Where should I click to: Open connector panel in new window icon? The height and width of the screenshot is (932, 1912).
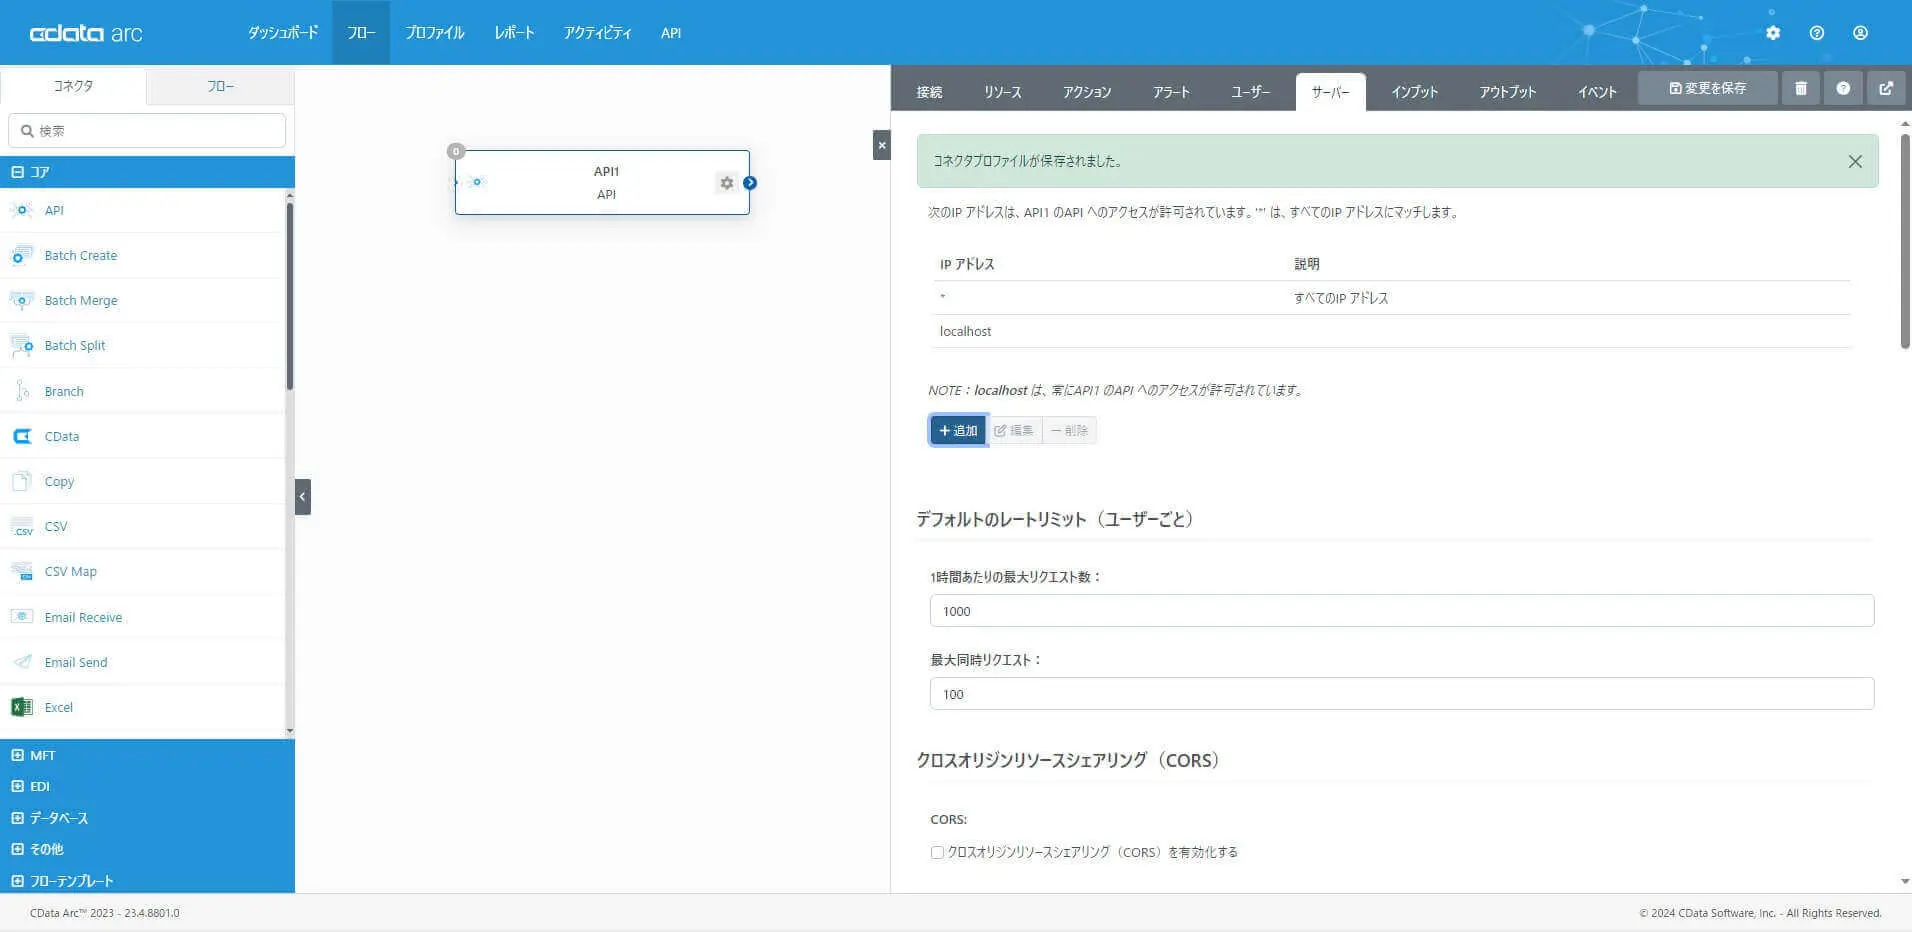tap(1886, 88)
